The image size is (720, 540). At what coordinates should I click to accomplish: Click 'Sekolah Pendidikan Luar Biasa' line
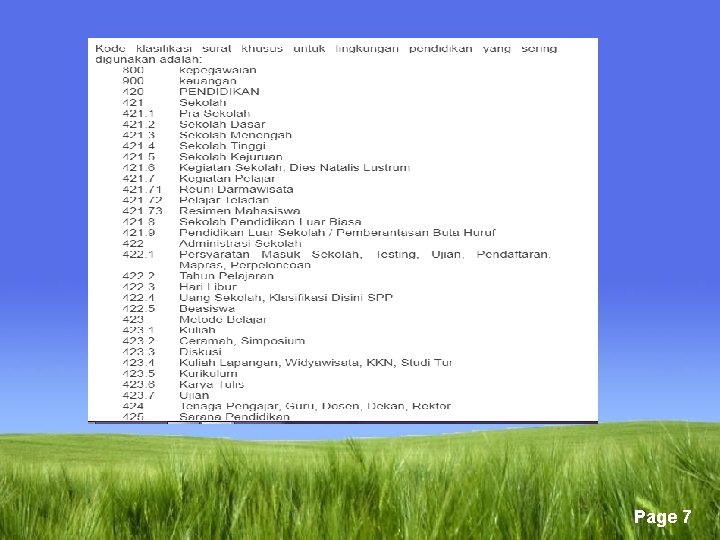[x=242, y=221]
